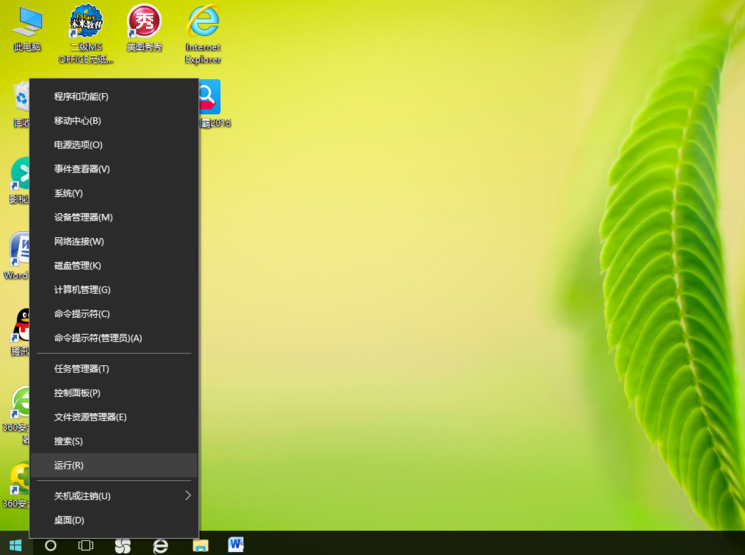Open Word from the taskbar

[236, 545]
